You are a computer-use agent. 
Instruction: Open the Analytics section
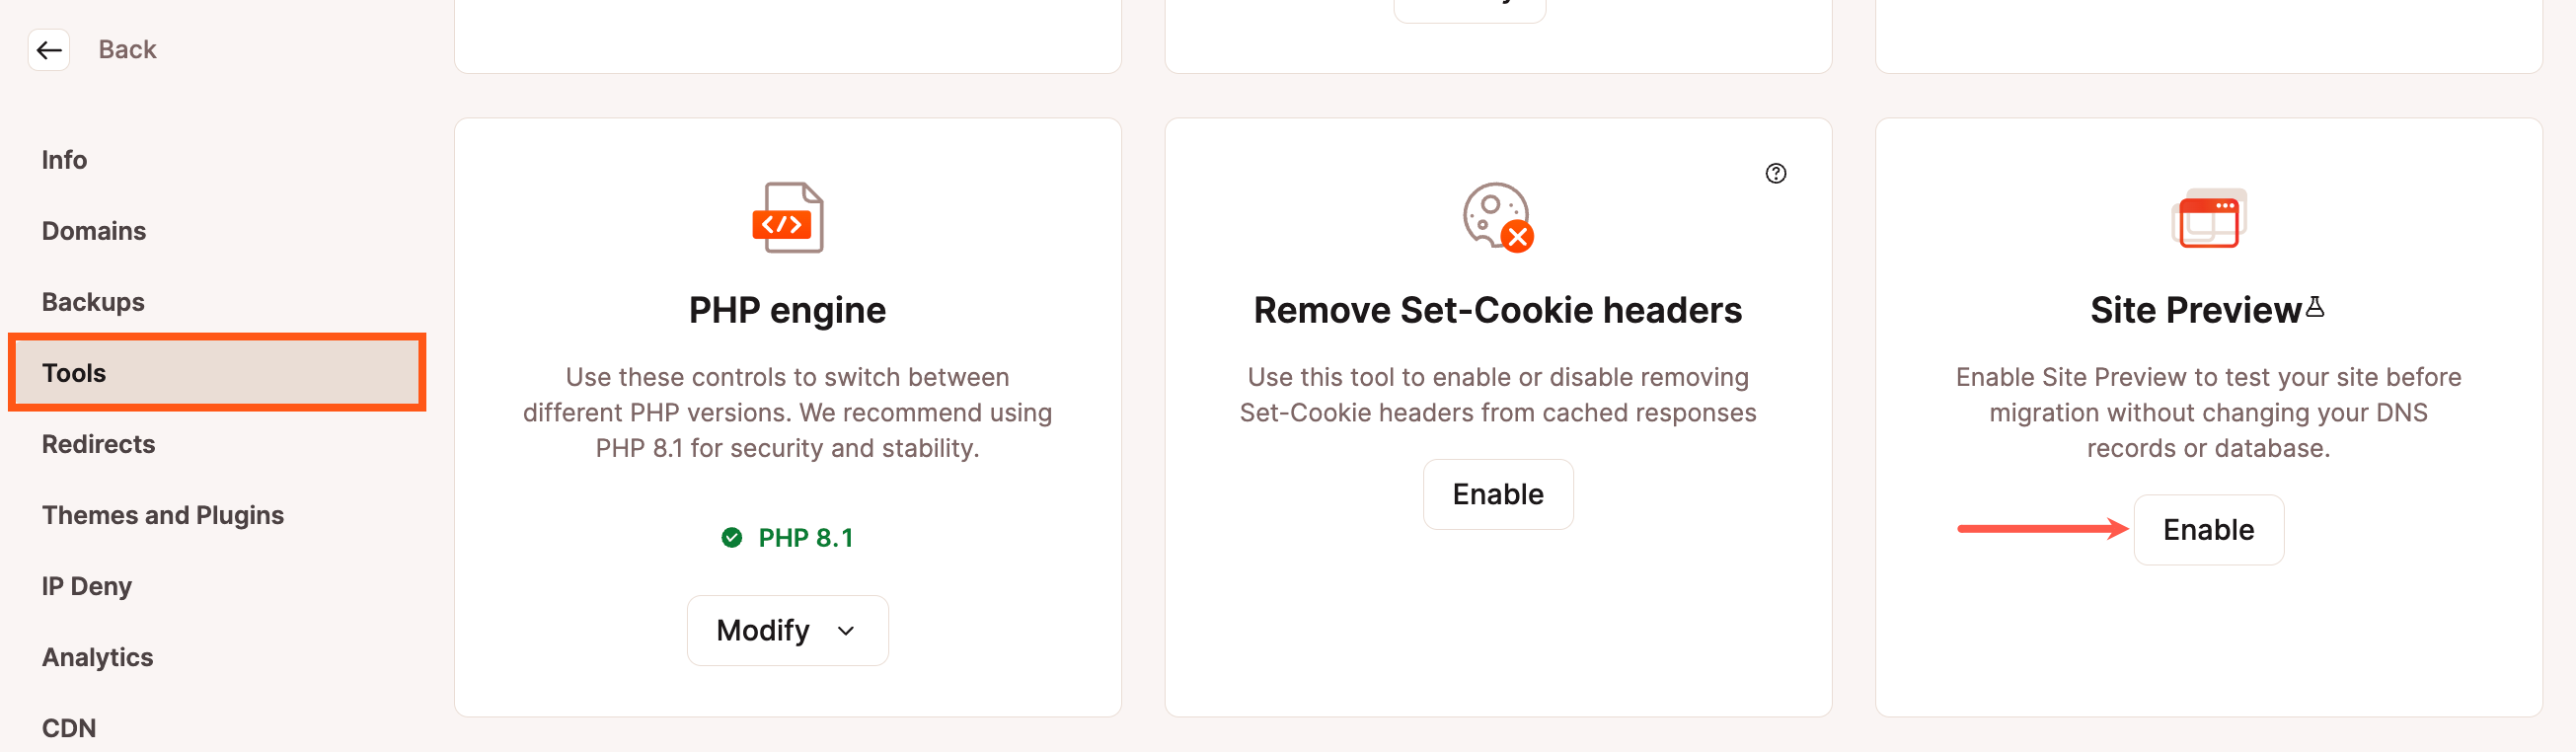coord(97,657)
